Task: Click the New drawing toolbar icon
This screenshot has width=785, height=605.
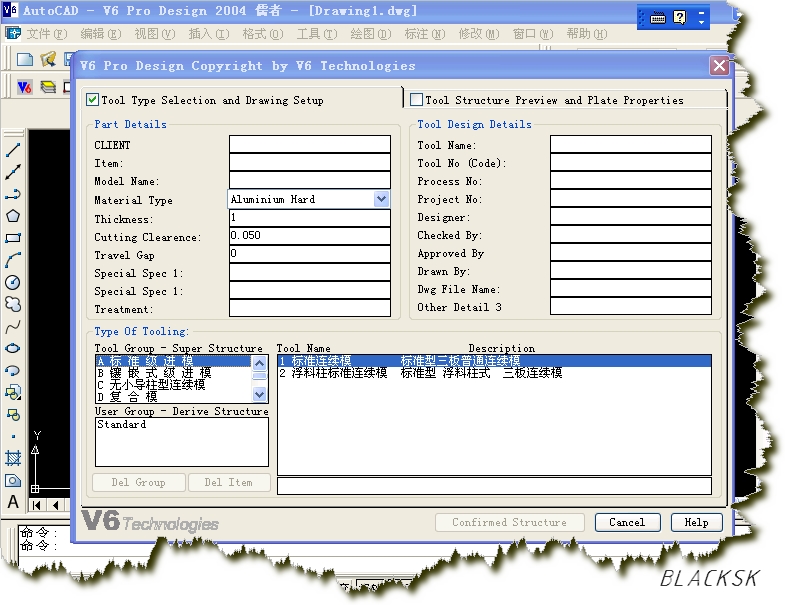Action: click(25, 59)
